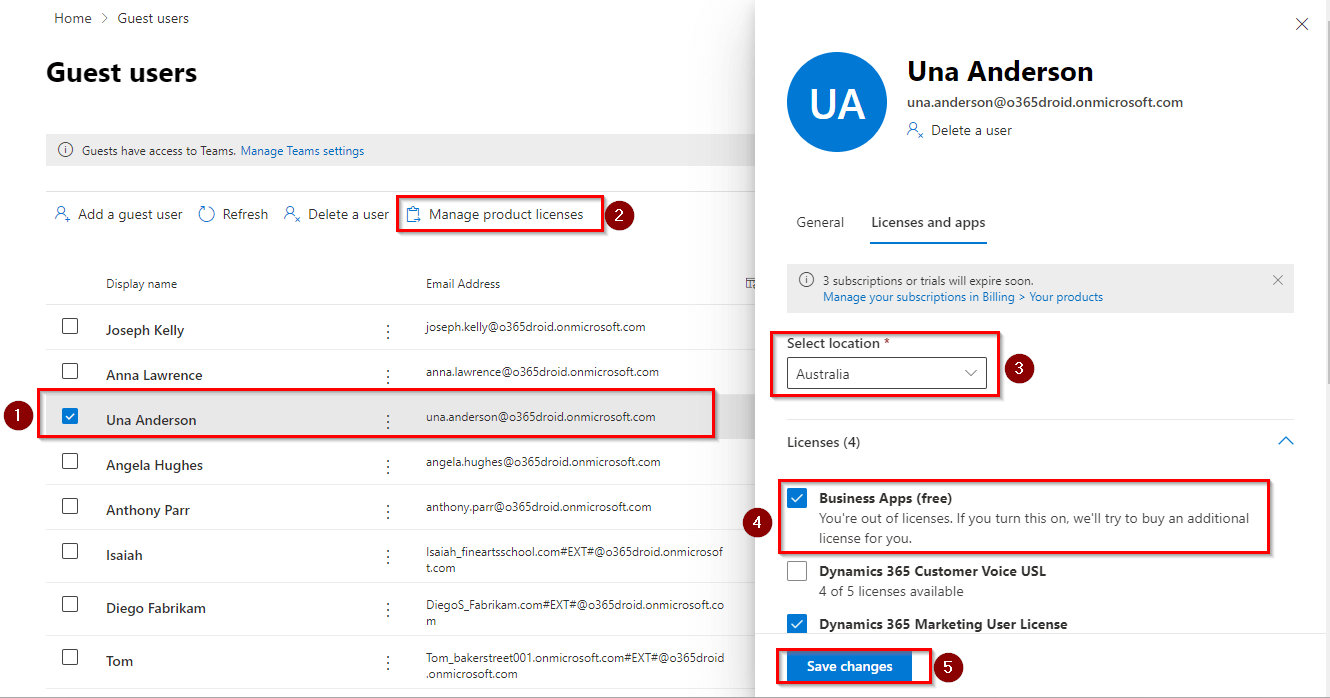Screen dimensions: 1330x698
Task: Open the Select location dropdown
Action: click(886, 373)
